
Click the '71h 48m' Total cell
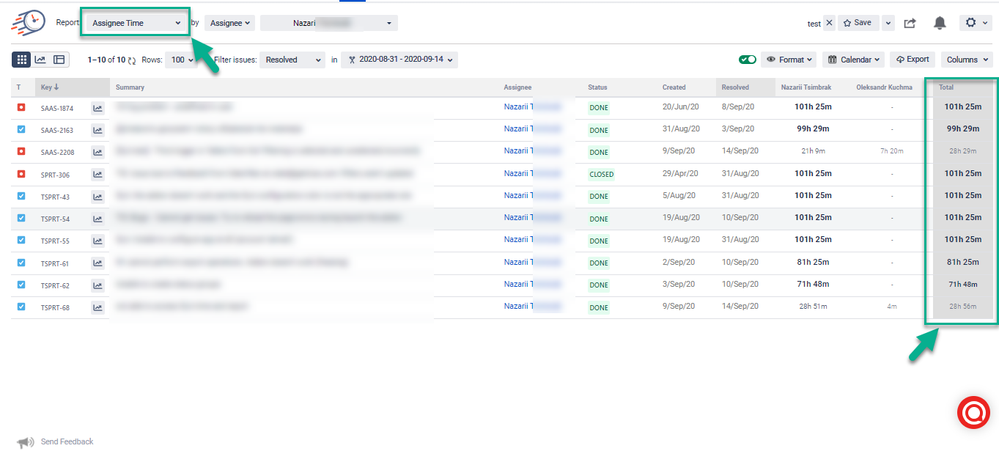(963, 284)
